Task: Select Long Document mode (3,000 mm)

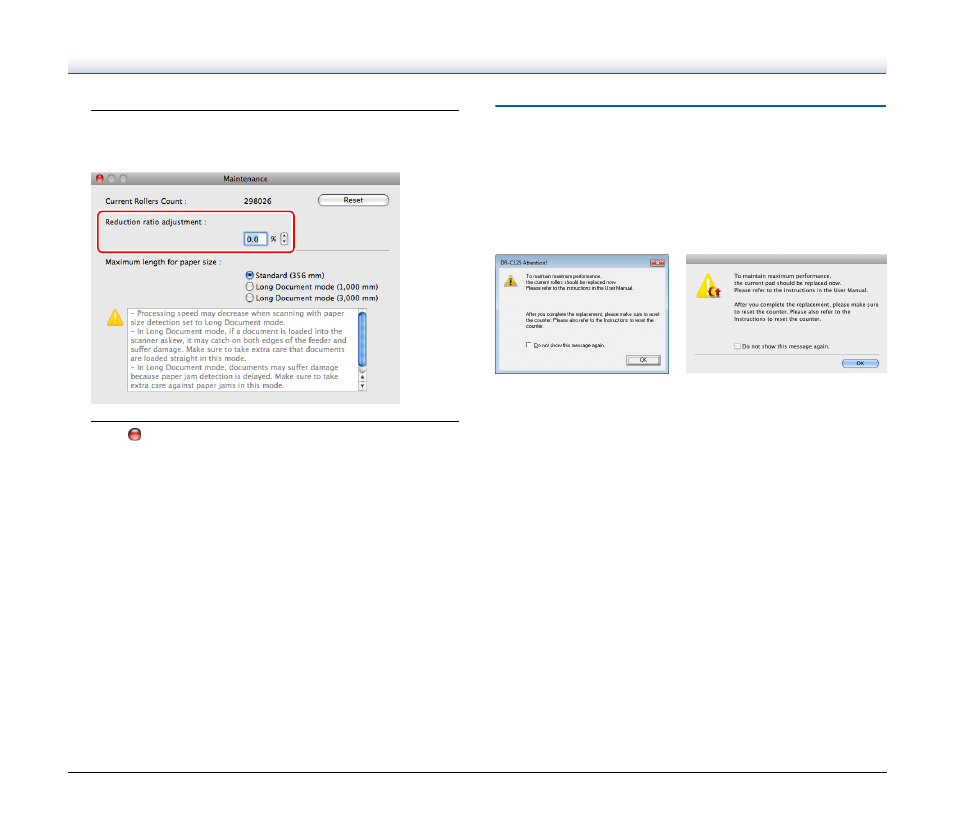Action: pyautogui.click(x=249, y=298)
